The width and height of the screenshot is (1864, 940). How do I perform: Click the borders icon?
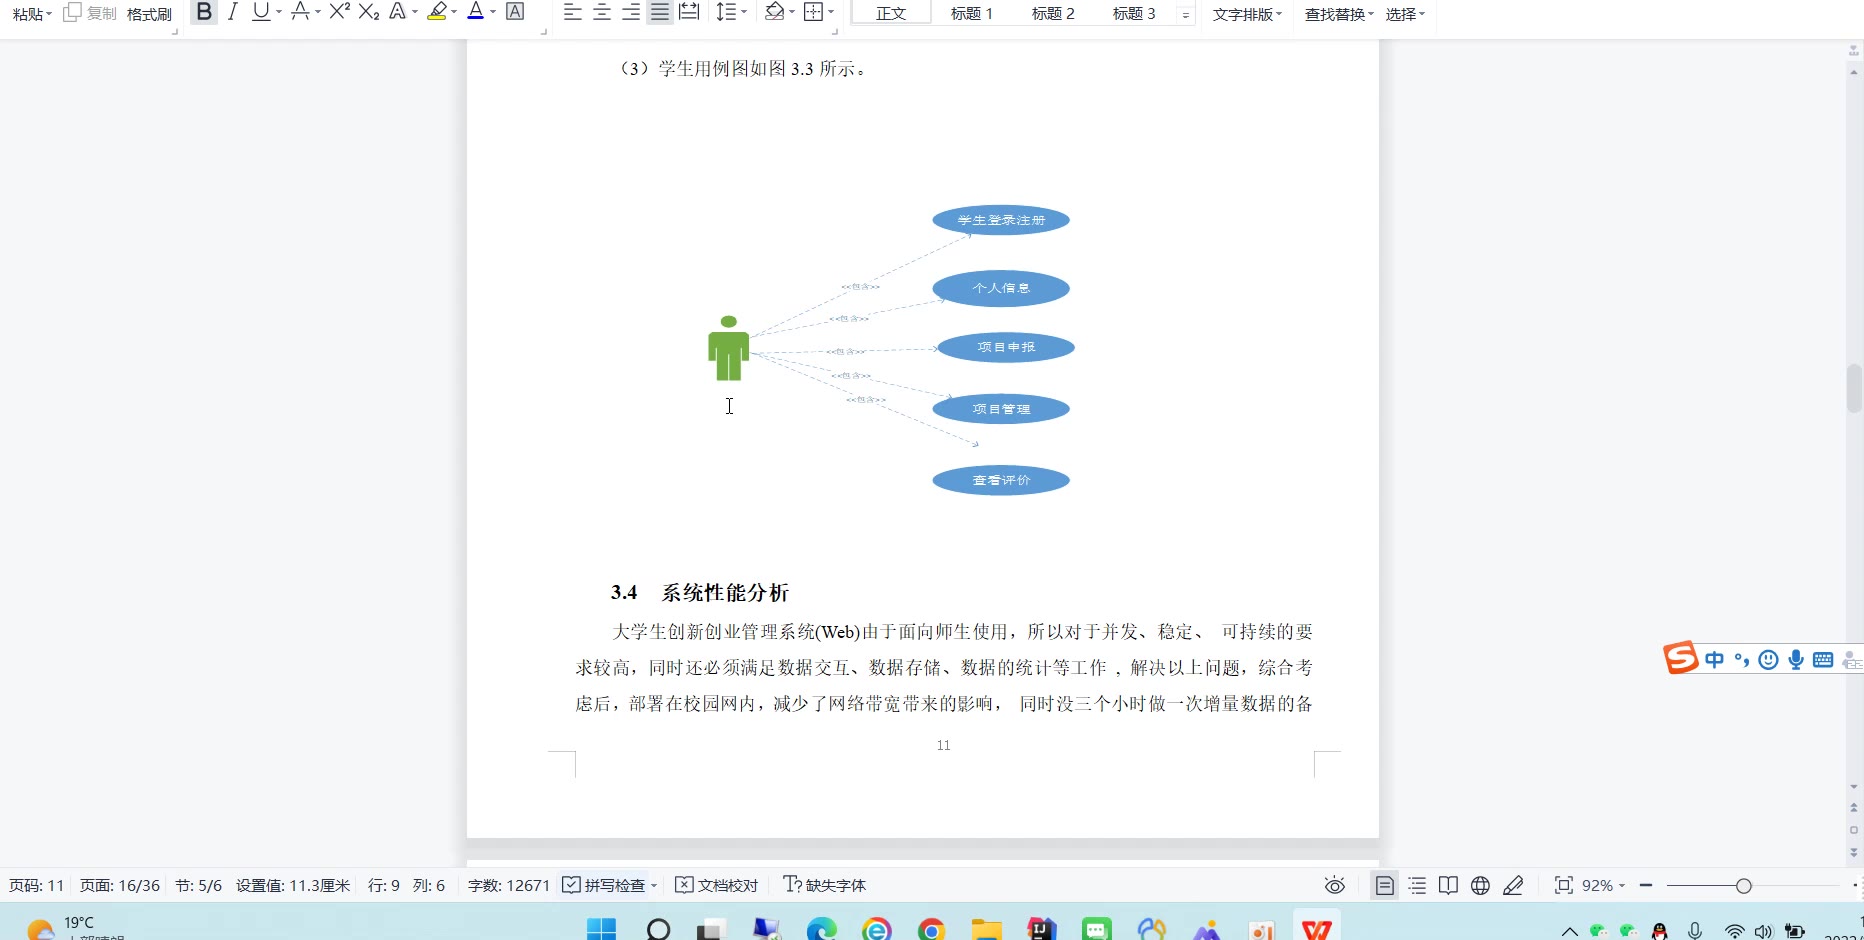click(x=814, y=12)
